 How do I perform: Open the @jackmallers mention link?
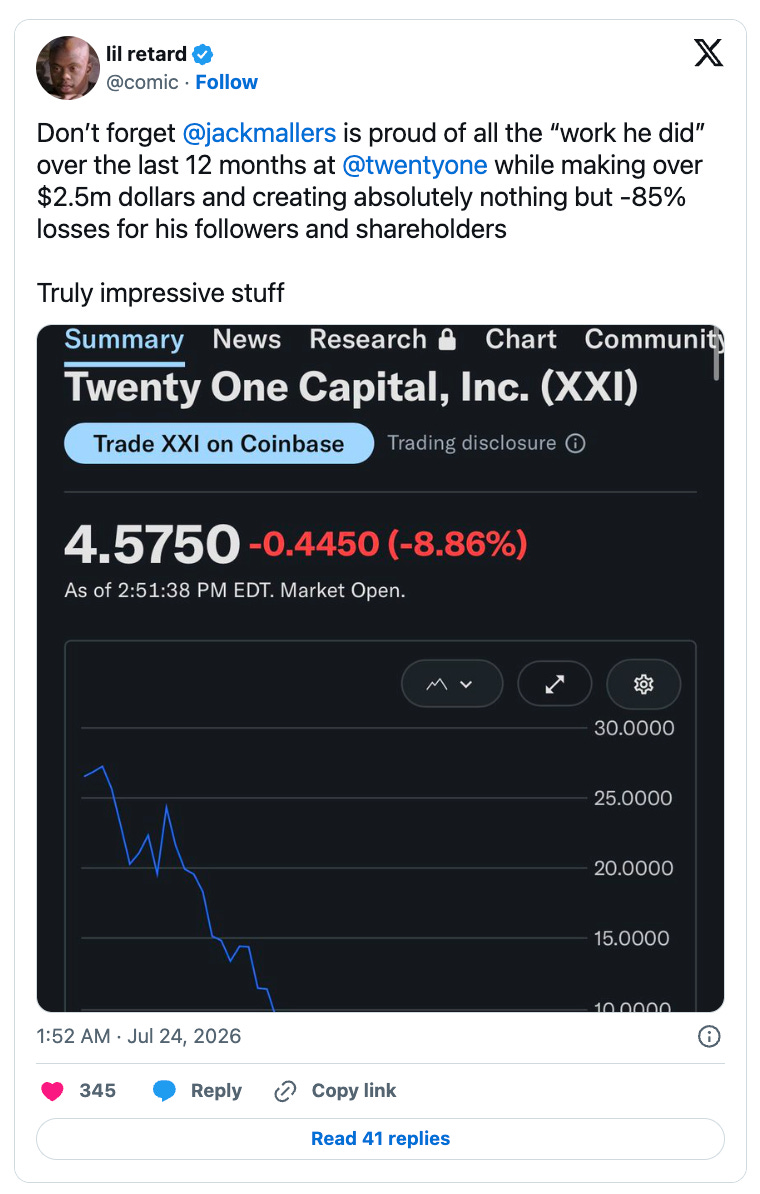(x=259, y=133)
